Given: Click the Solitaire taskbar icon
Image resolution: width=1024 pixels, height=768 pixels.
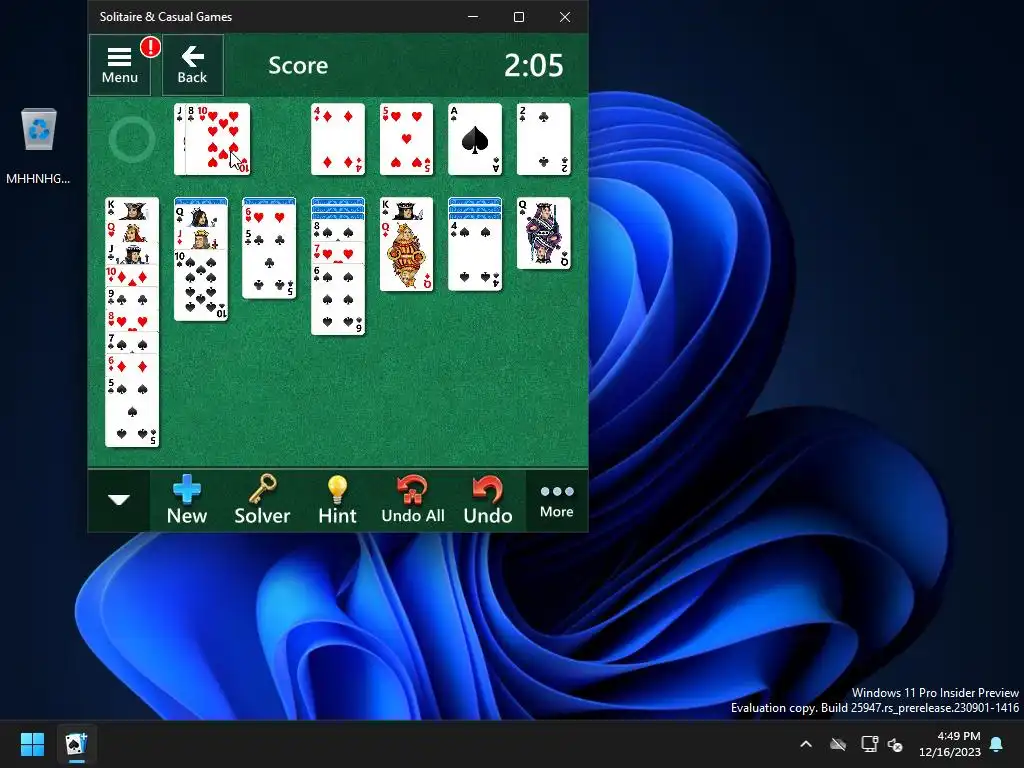Looking at the screenshot, I should pyautogui.click(x=76, y=744).
